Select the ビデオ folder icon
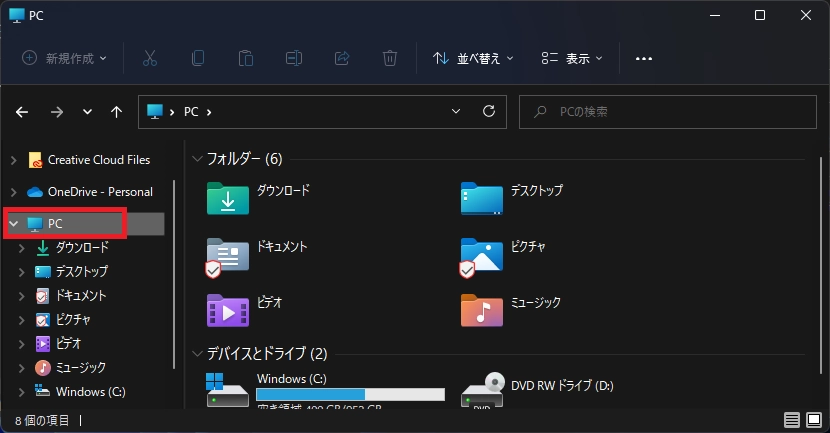The width and height of the screenshot is (830, 433). (228, 311)
